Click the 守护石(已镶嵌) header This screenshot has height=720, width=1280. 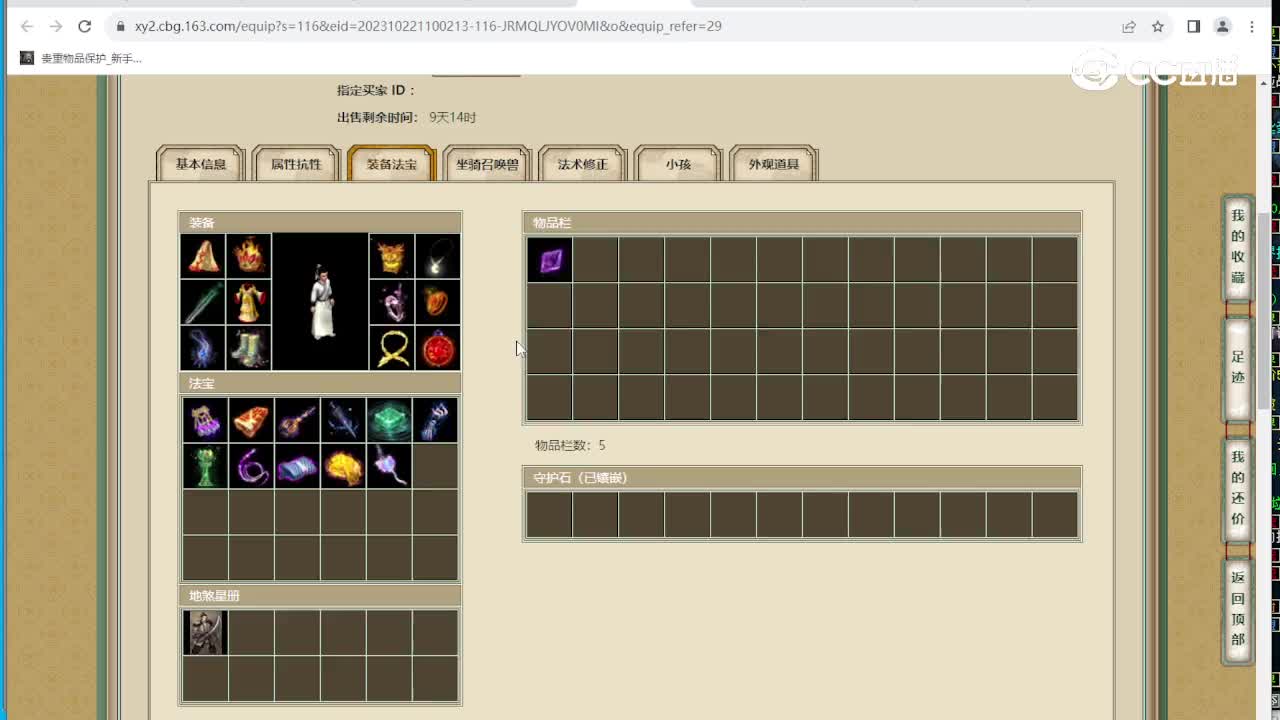point(802,478)
